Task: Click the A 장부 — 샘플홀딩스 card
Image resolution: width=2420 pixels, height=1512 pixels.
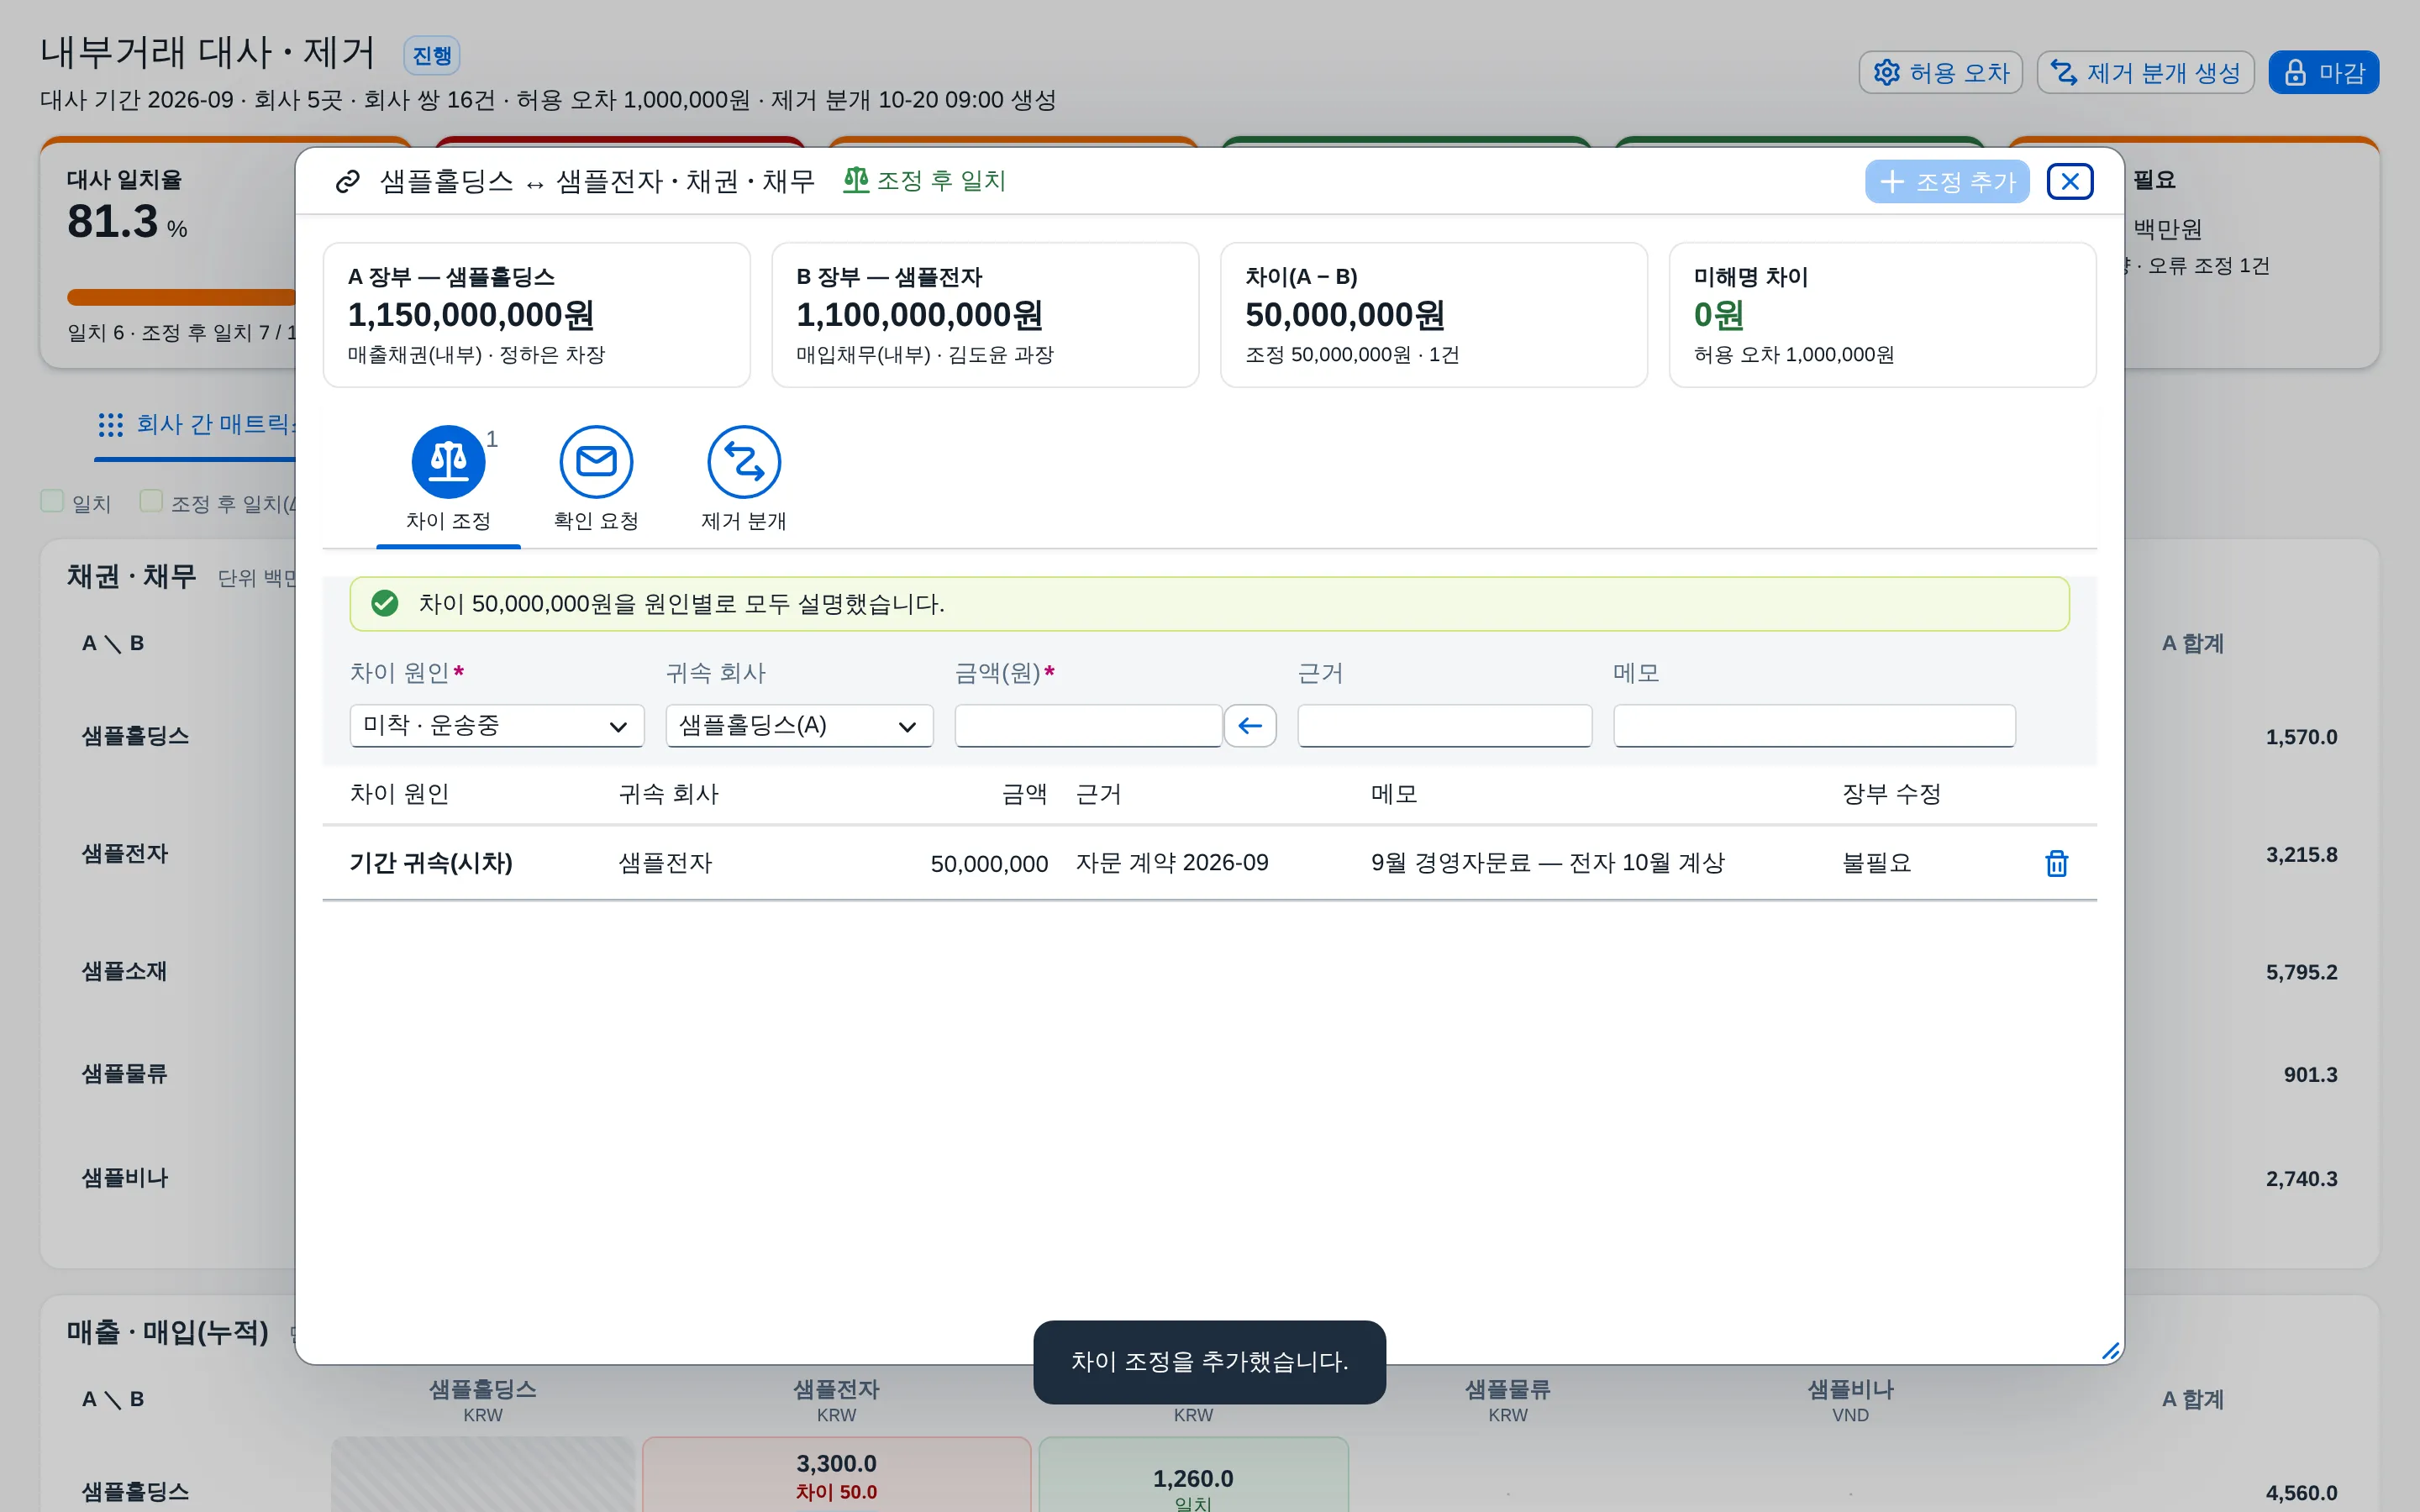Action: pyautogui.click(x=536, y=315)
